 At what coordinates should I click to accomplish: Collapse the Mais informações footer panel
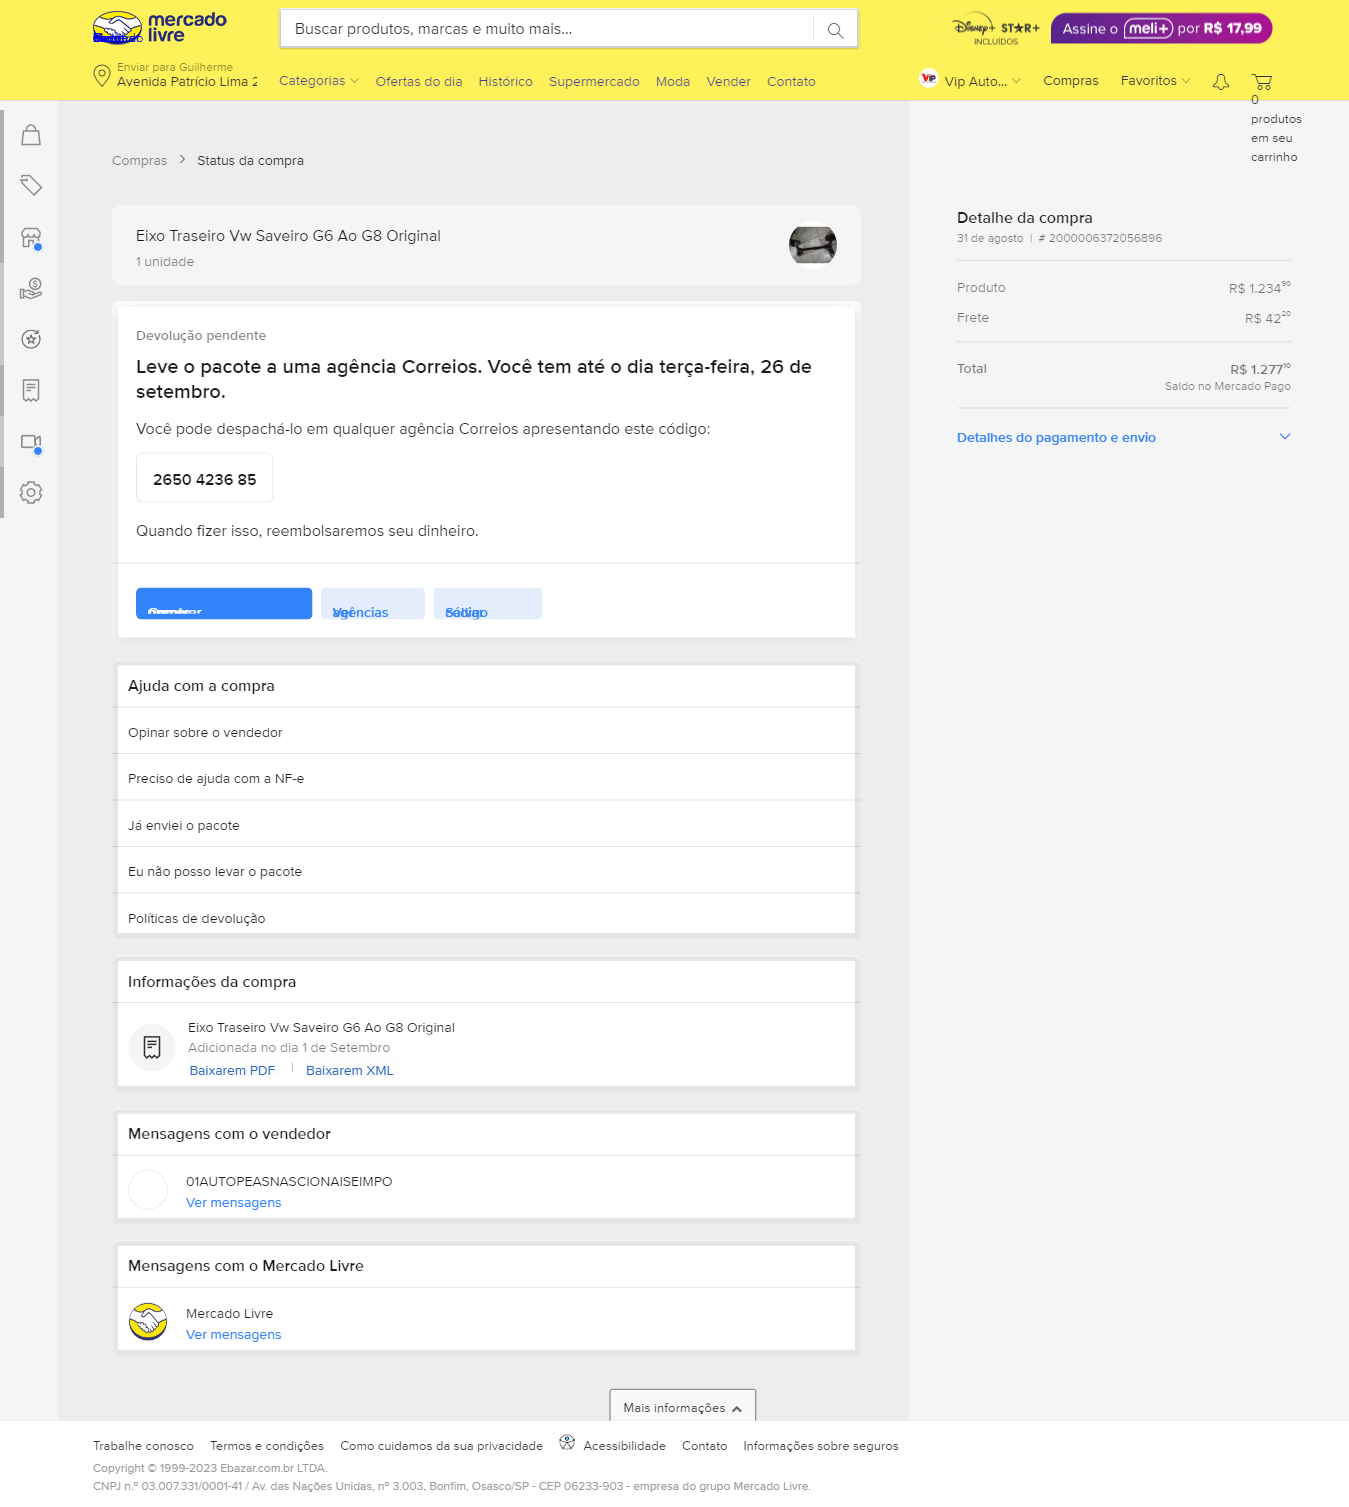click(682, 1407)
